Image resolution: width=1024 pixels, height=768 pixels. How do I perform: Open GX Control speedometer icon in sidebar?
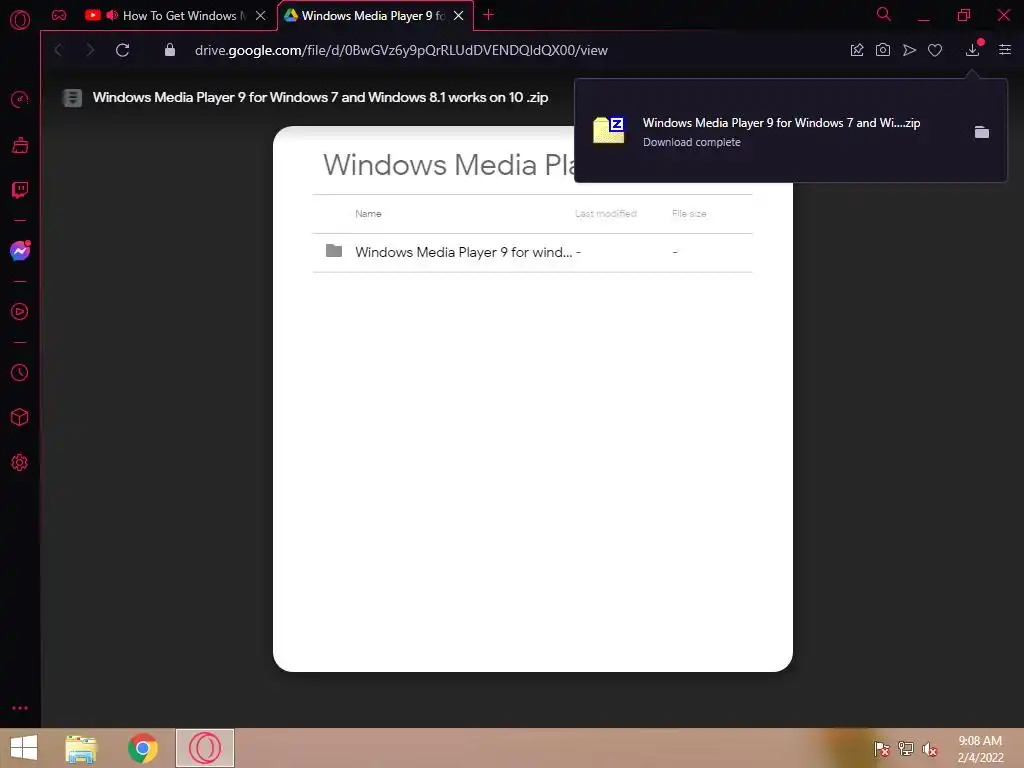click(20, 99)
